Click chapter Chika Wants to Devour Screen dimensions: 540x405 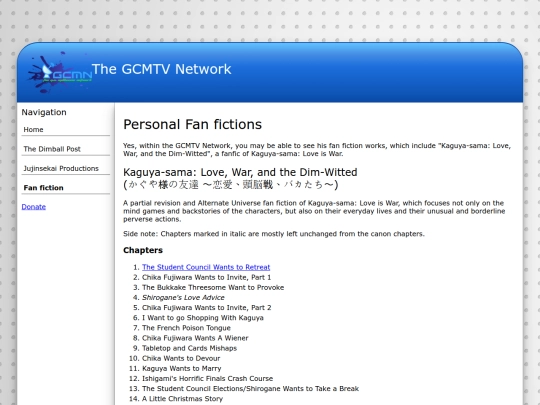pyautogui.click(x=181, y=358)
